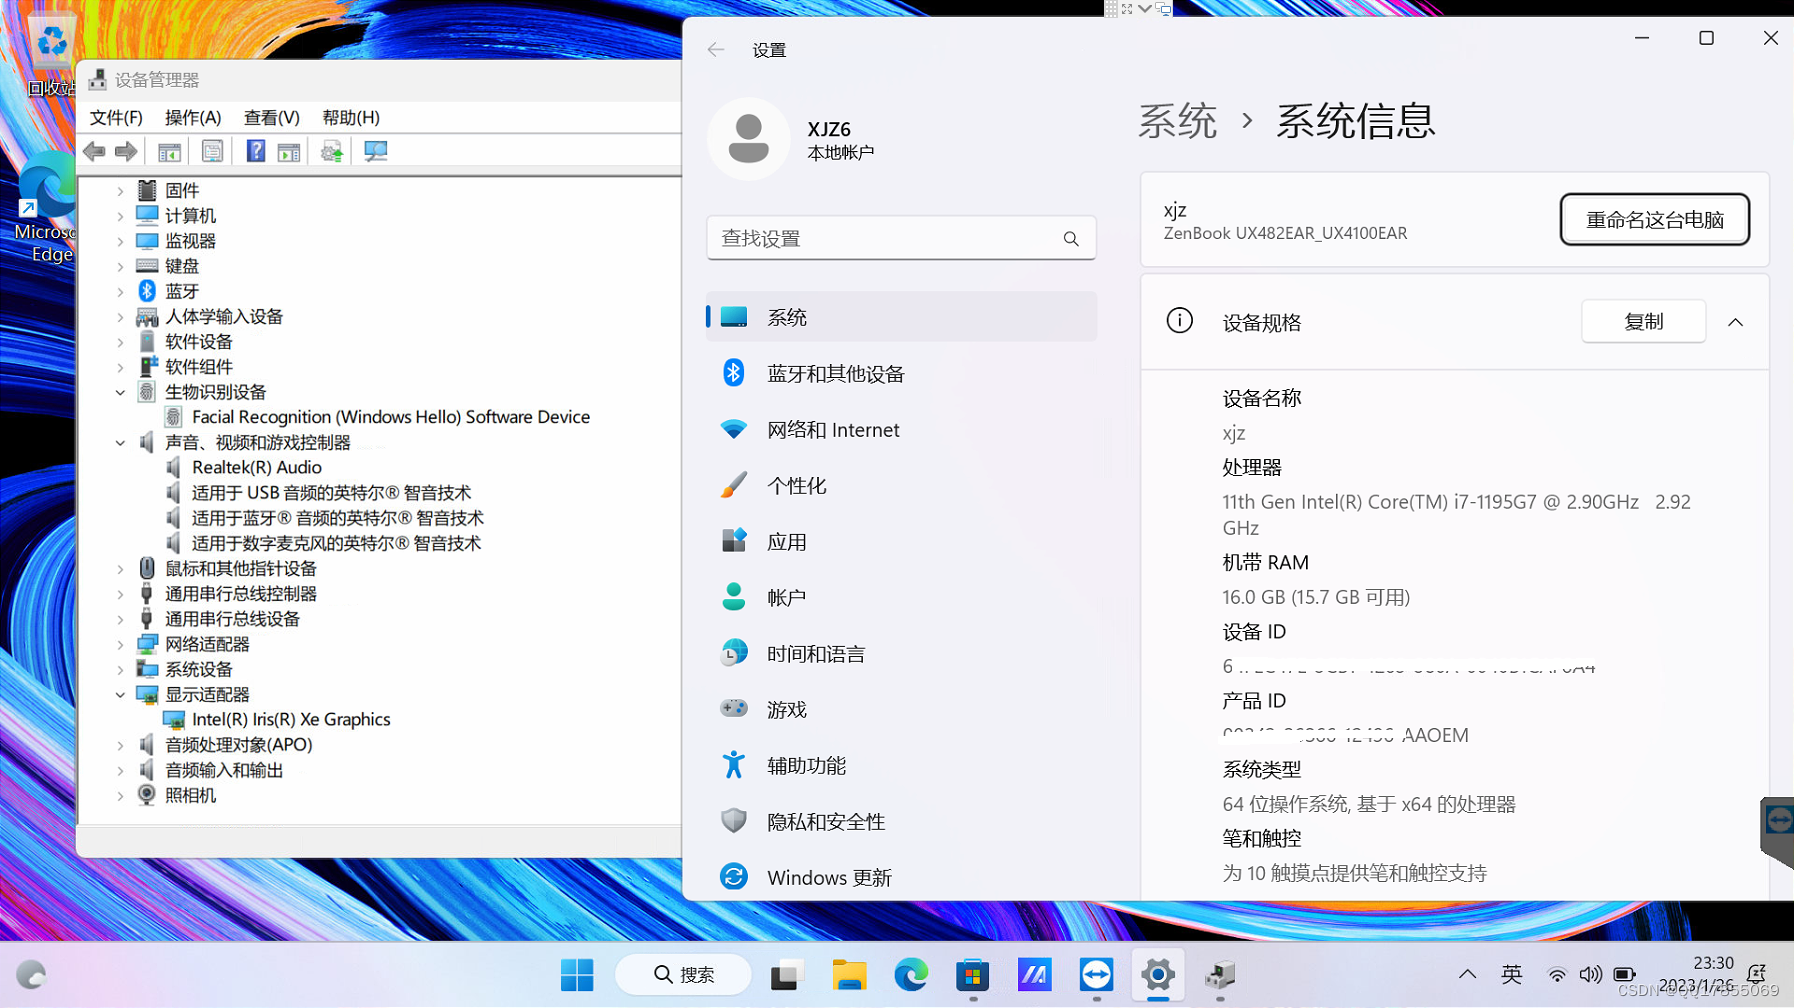Screen dimensions: 1794x1008
Task: Click the show/hide console tree toolbar icon
Action: (x=169, y=151)
